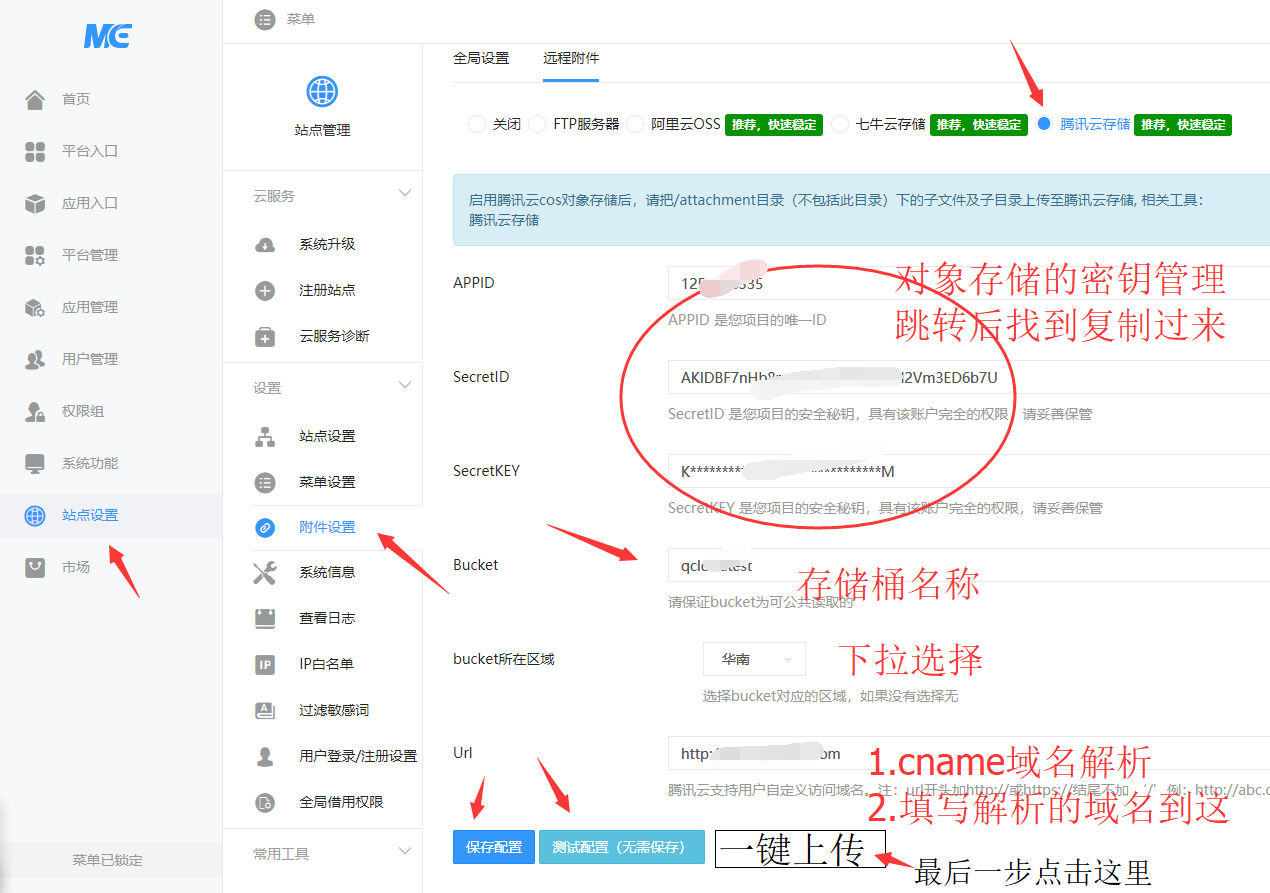Click the large 站点管理 globe icon
1270x893 pixels.
[x=322, y=92]
